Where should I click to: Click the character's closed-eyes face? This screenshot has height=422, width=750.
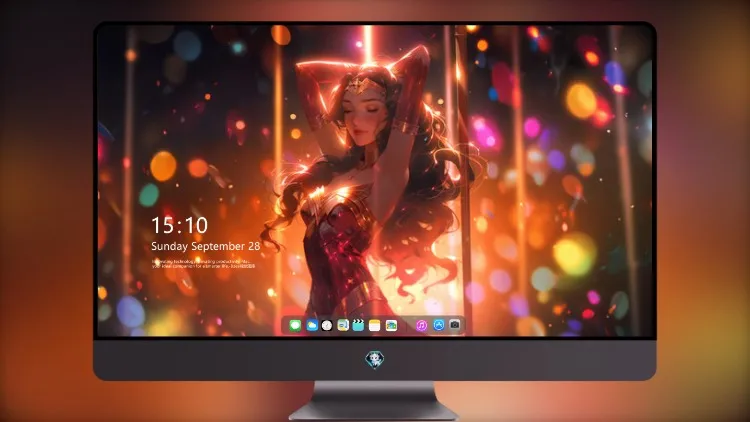[x=363, y=116]
